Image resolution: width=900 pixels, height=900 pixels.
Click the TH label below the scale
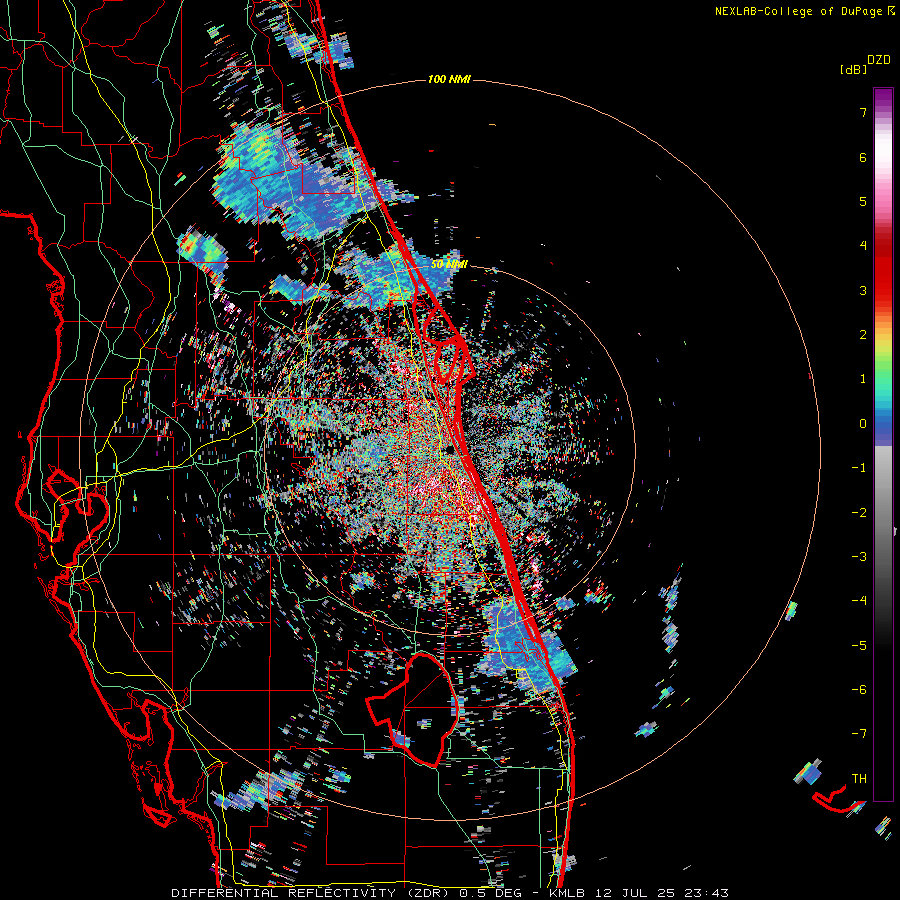point(859,779)
